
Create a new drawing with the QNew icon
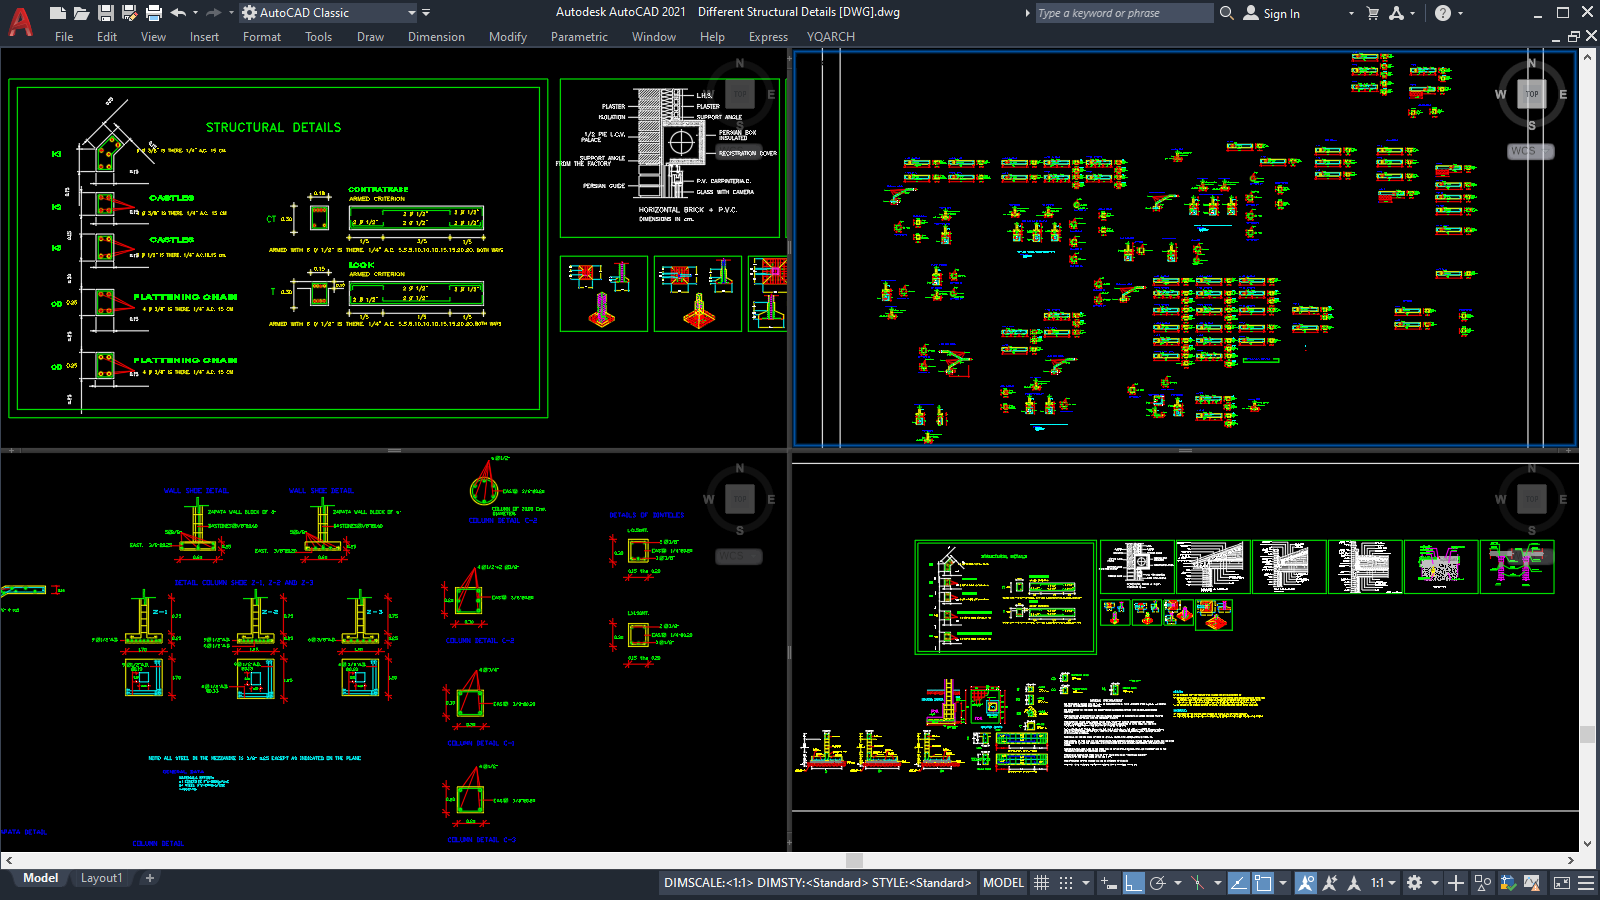58,12
